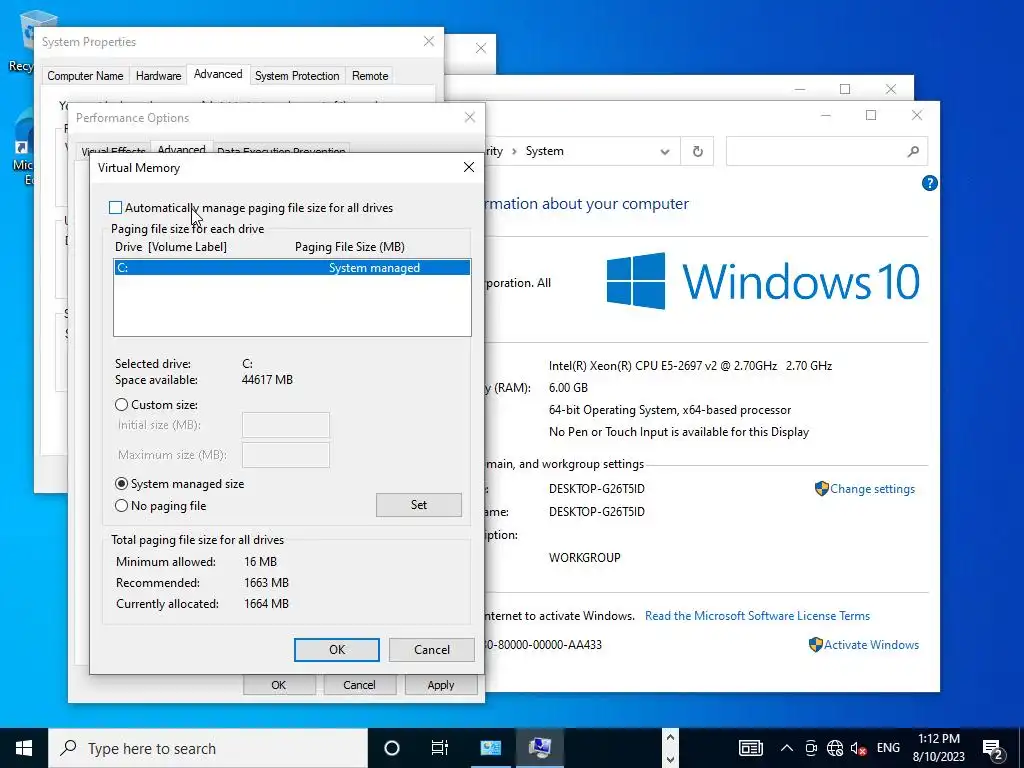Screen dimensions: 1024x768
Task: Open Data Execution Prevention tab
Action: point(281,150)
